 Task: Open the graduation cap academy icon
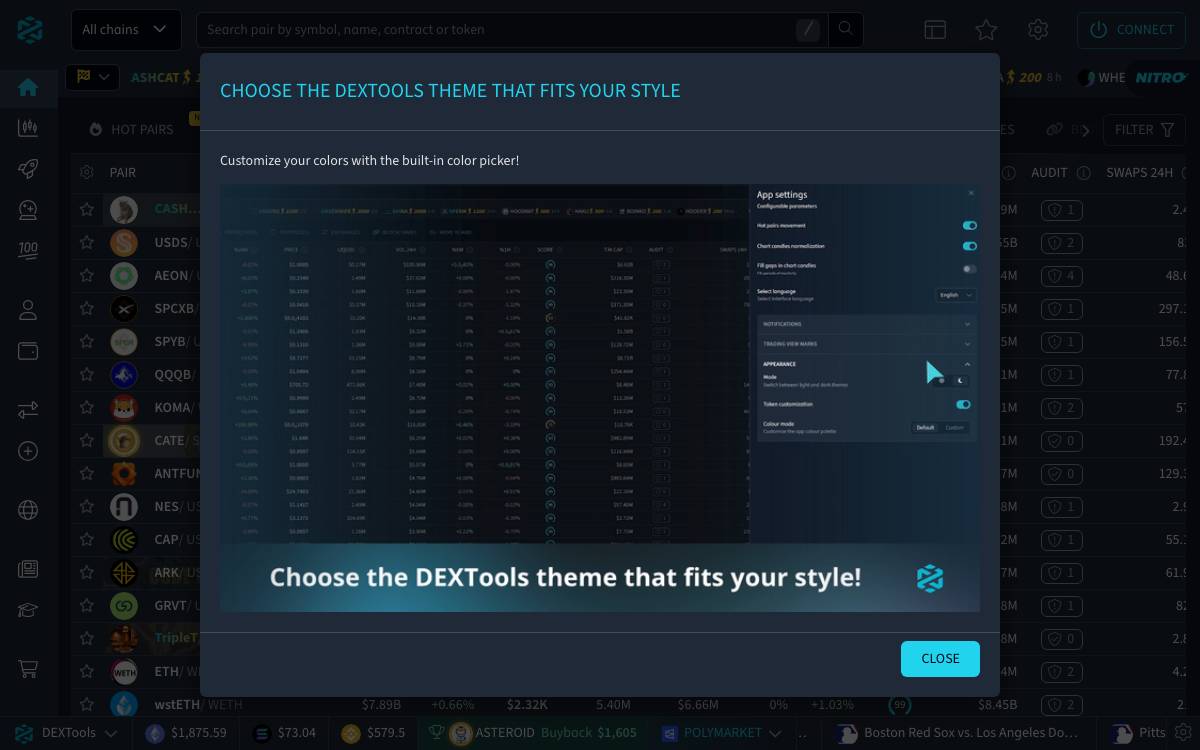click(28, 610)
